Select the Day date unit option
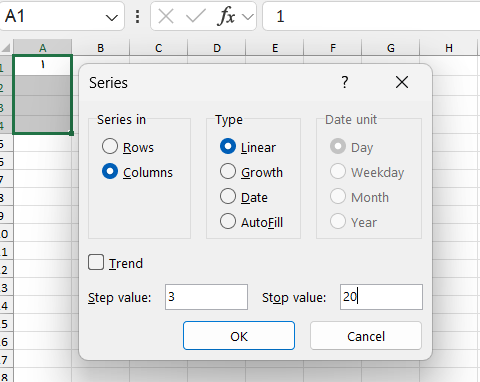The image size is (480, 382). point(338,146)
